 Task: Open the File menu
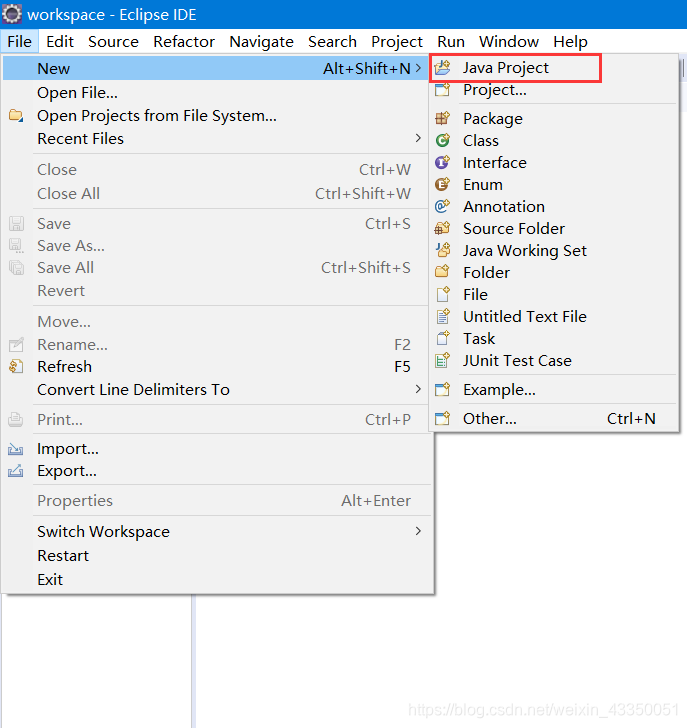(x=19, y=42)
